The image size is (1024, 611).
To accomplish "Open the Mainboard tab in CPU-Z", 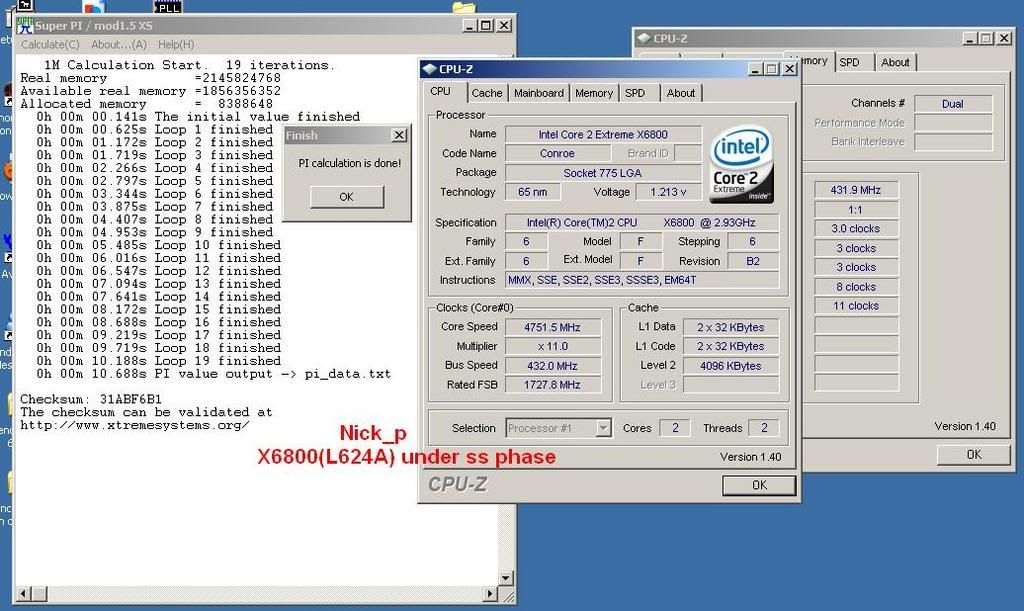I will tap(538, 92).
